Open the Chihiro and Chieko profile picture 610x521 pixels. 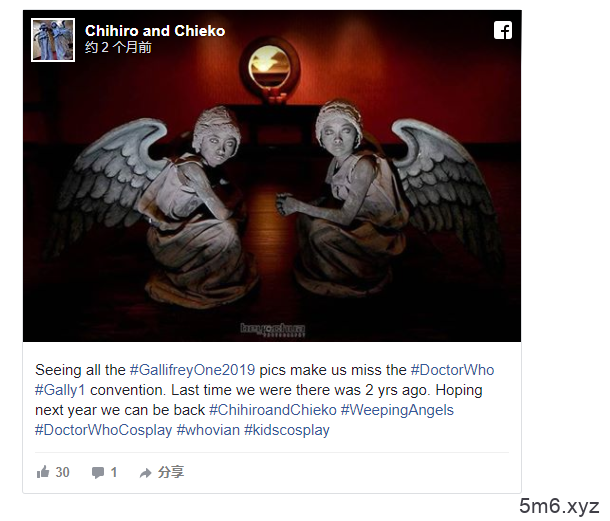pos(53,40)
